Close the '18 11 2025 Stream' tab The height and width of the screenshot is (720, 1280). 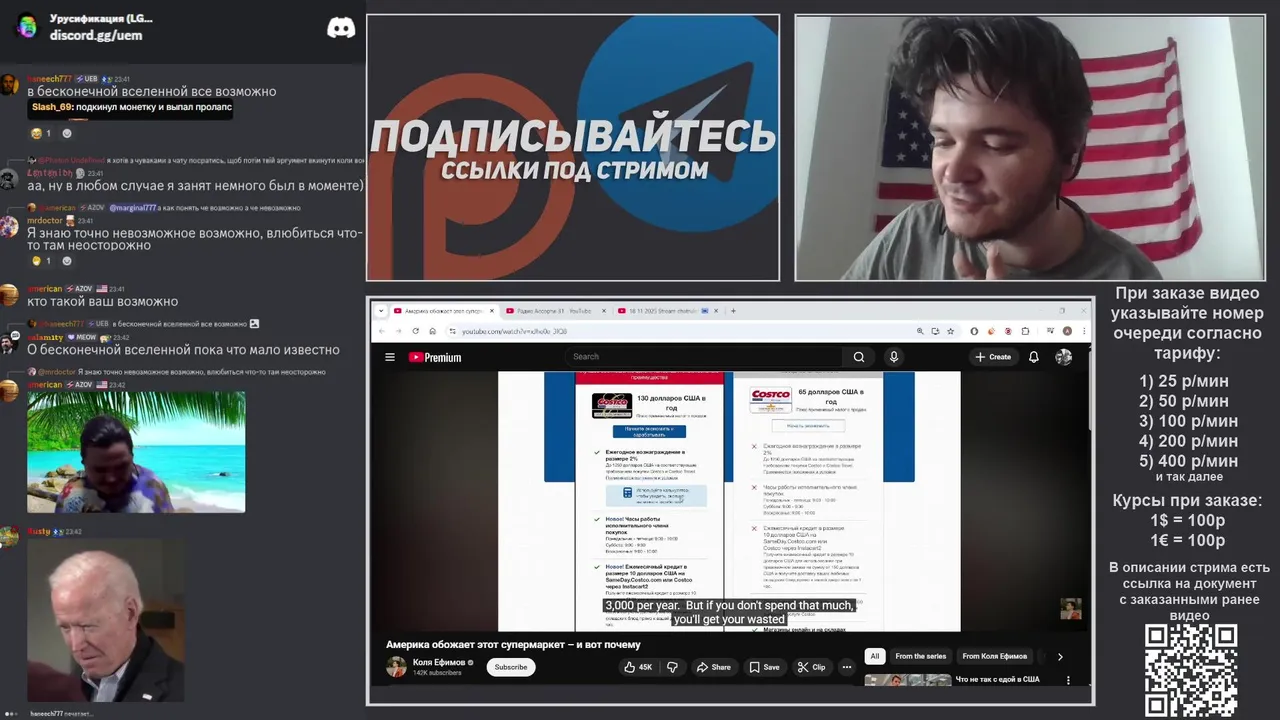click(x=717, y=311)
